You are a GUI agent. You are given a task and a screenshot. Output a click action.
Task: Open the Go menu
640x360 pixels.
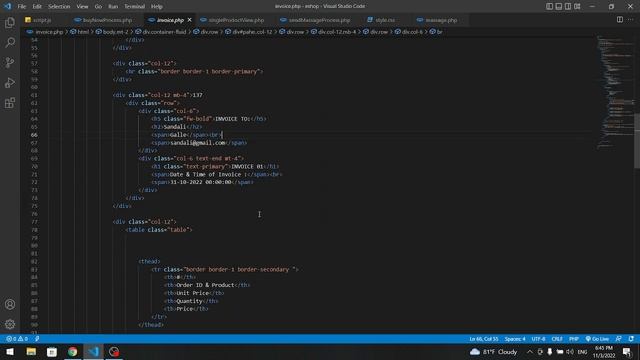point(98,7)
